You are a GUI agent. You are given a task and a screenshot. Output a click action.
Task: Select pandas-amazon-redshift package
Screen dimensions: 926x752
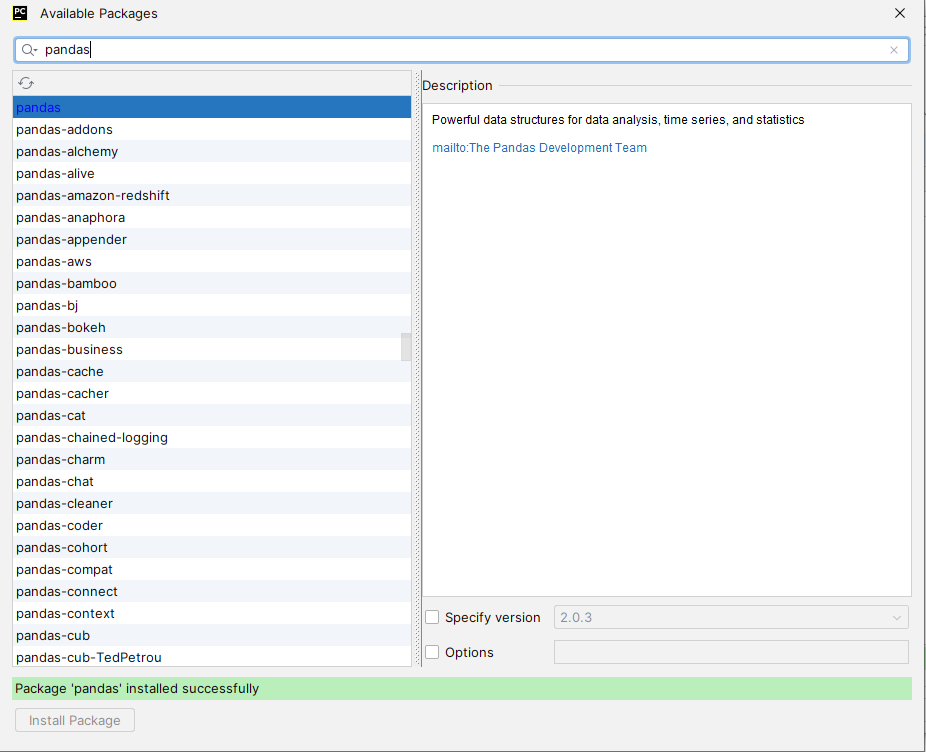[x=212, y=196]
